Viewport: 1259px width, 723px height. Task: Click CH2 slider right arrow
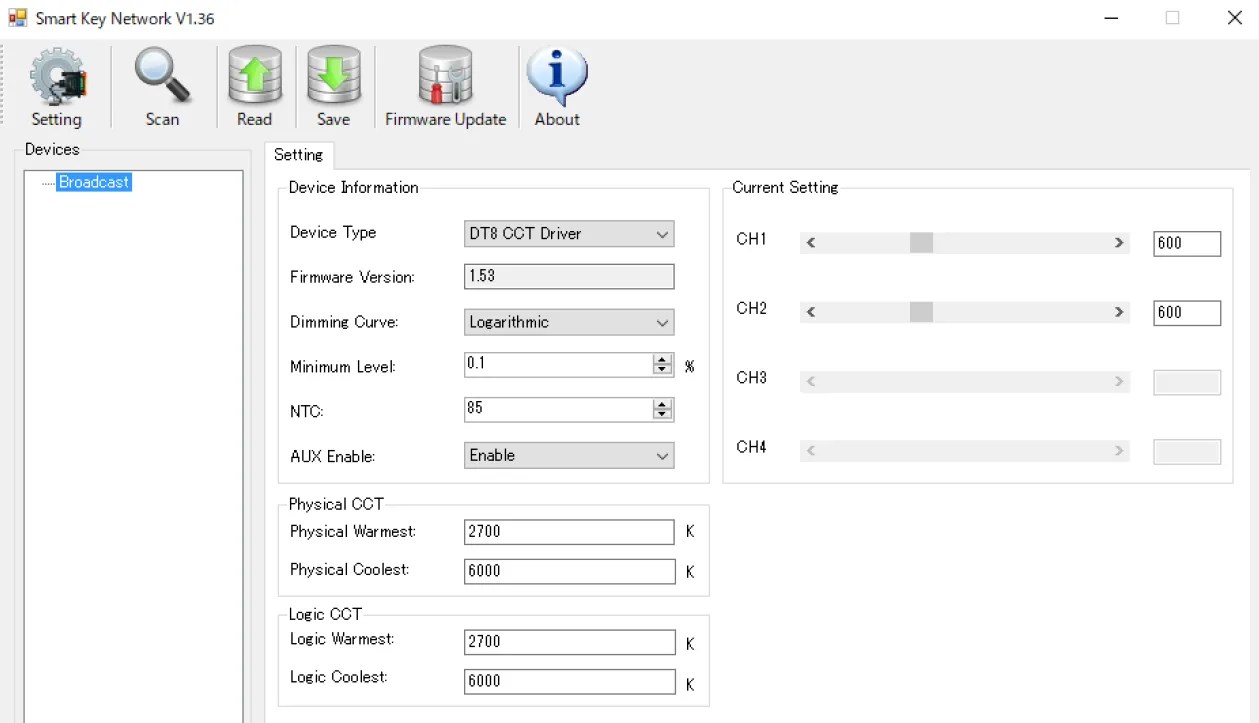[x=1119, y=312]
